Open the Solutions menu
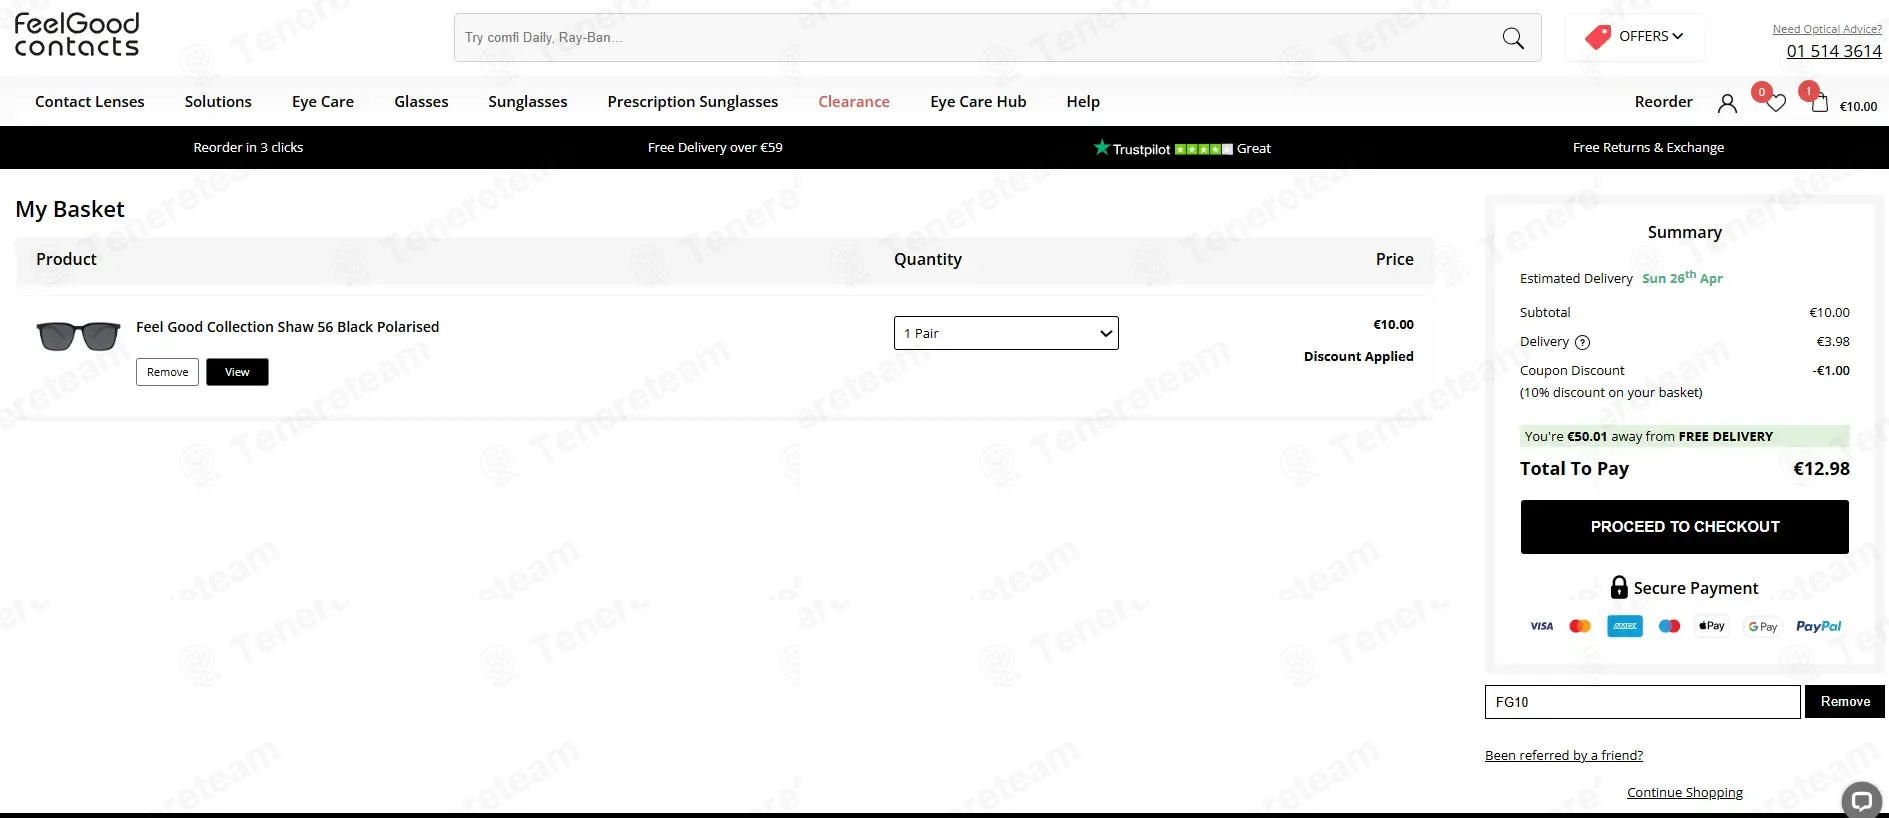Viewport: 1889px width, 818px height. pyautogui.click(x=218, y=102)
